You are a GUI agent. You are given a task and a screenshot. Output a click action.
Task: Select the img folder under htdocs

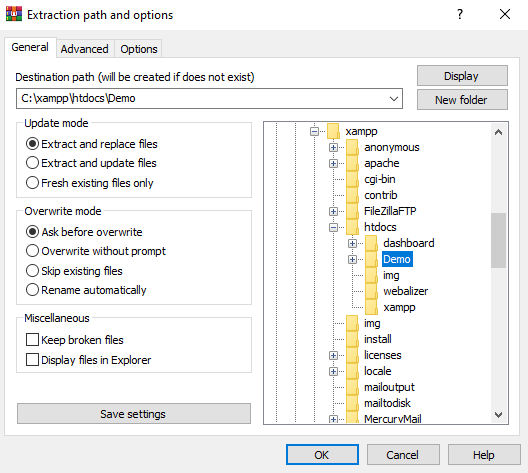[x=391, y=275]
